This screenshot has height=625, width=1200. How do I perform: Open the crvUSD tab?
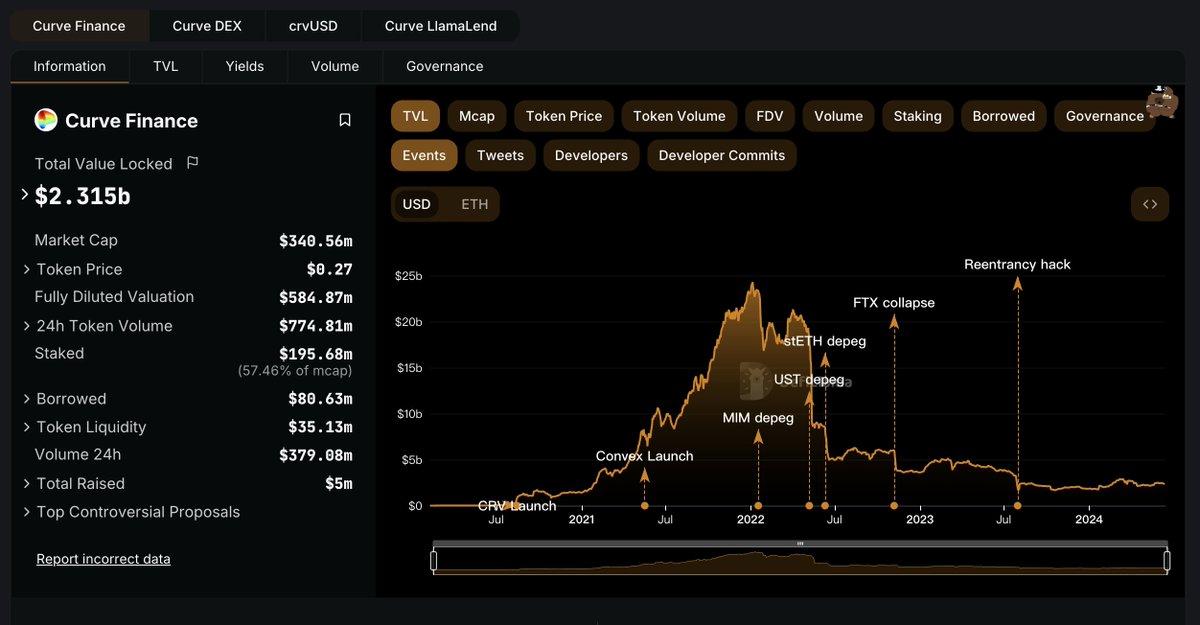(x=312, y=26)
